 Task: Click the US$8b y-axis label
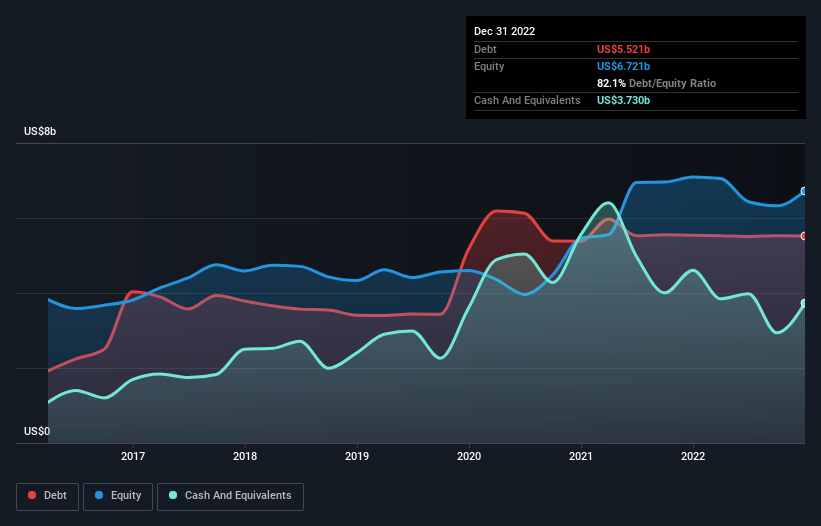(40, 131)
